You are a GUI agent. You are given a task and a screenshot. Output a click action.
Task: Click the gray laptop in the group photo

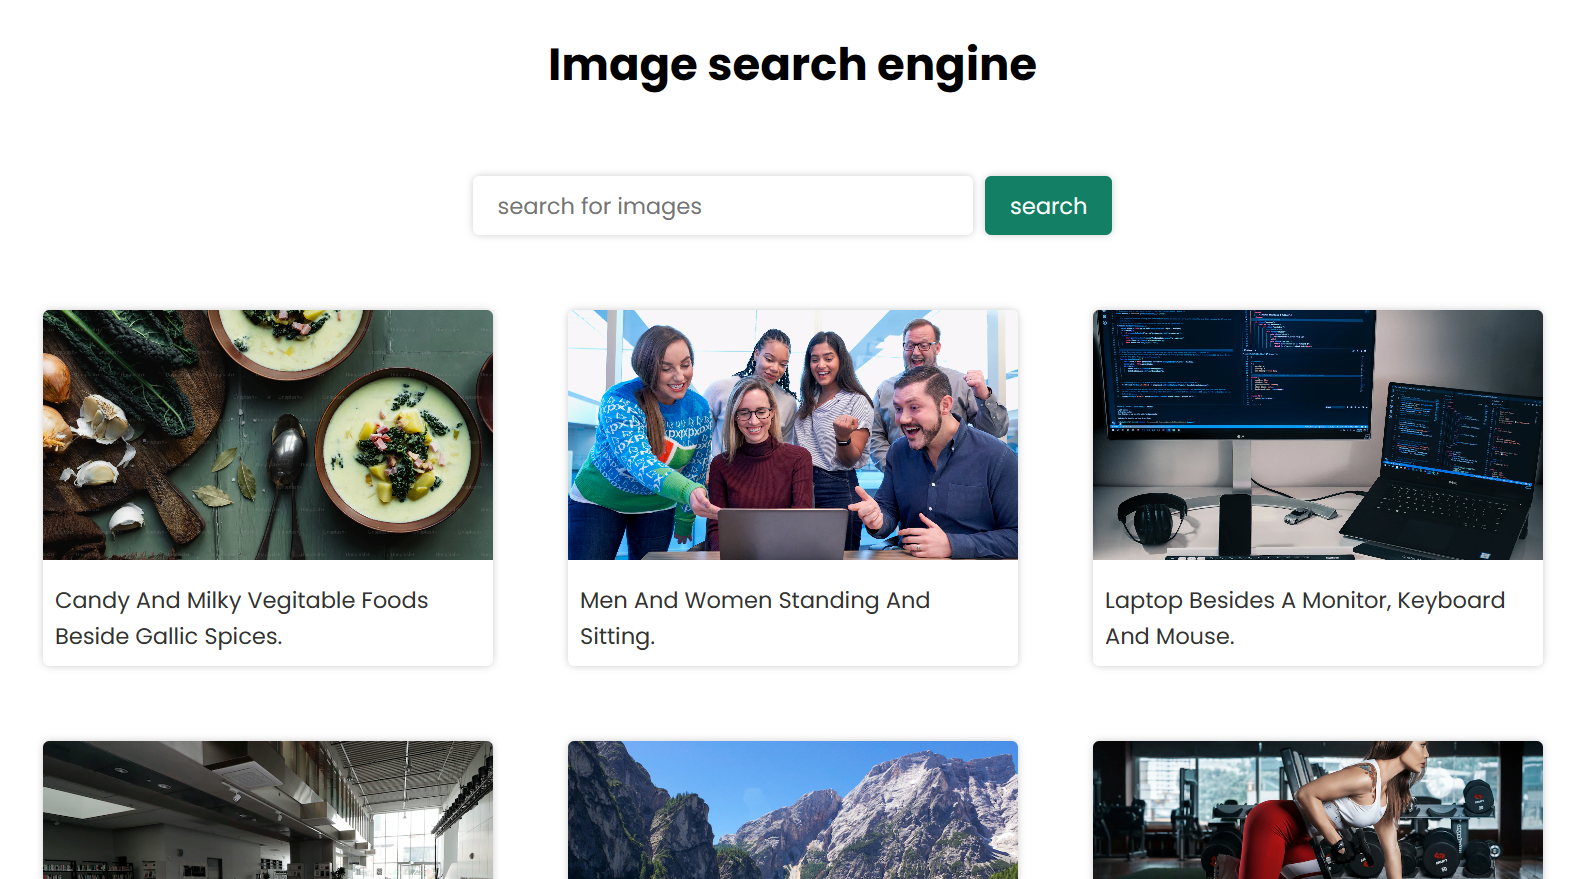pos(782,533)
